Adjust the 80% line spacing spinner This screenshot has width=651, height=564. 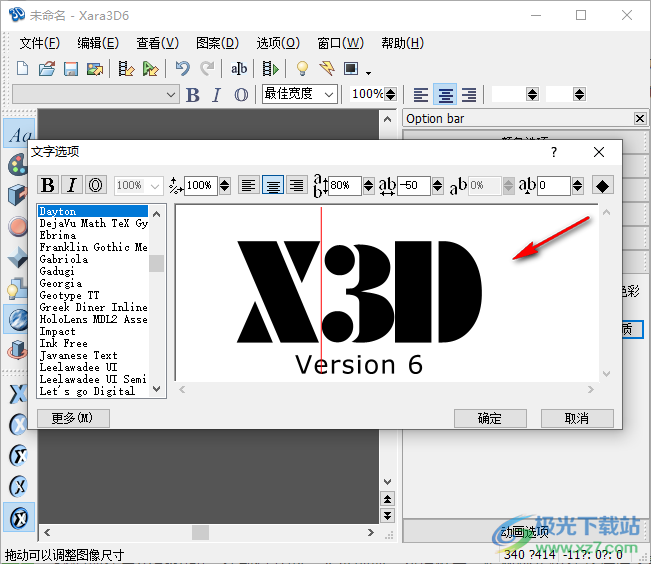pyautogui.click(x=369, y=185)
